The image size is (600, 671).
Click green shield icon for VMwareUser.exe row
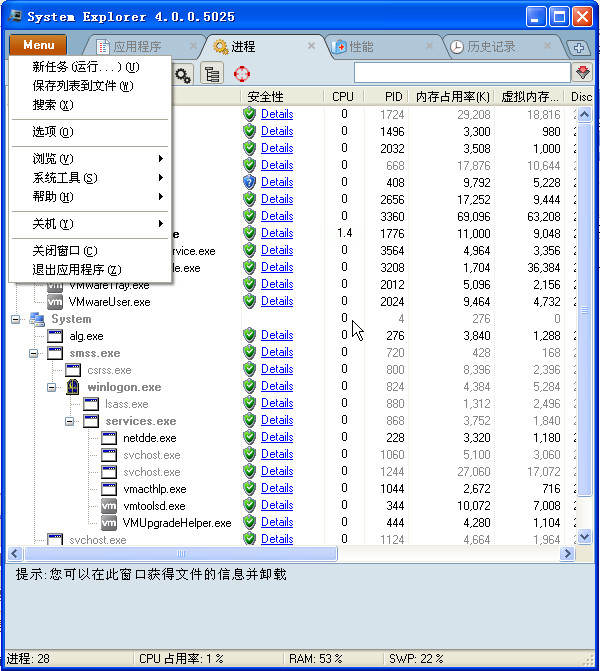250,301
